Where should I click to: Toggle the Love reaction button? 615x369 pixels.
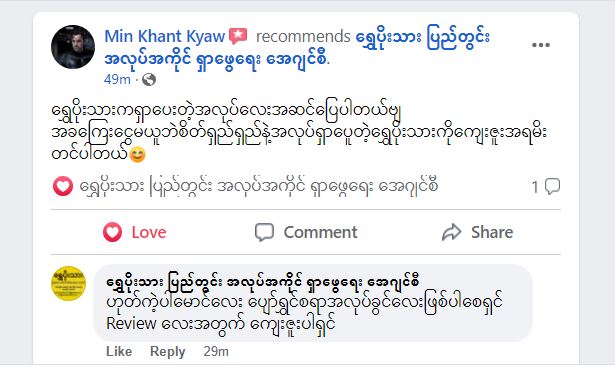click(135, 232)
